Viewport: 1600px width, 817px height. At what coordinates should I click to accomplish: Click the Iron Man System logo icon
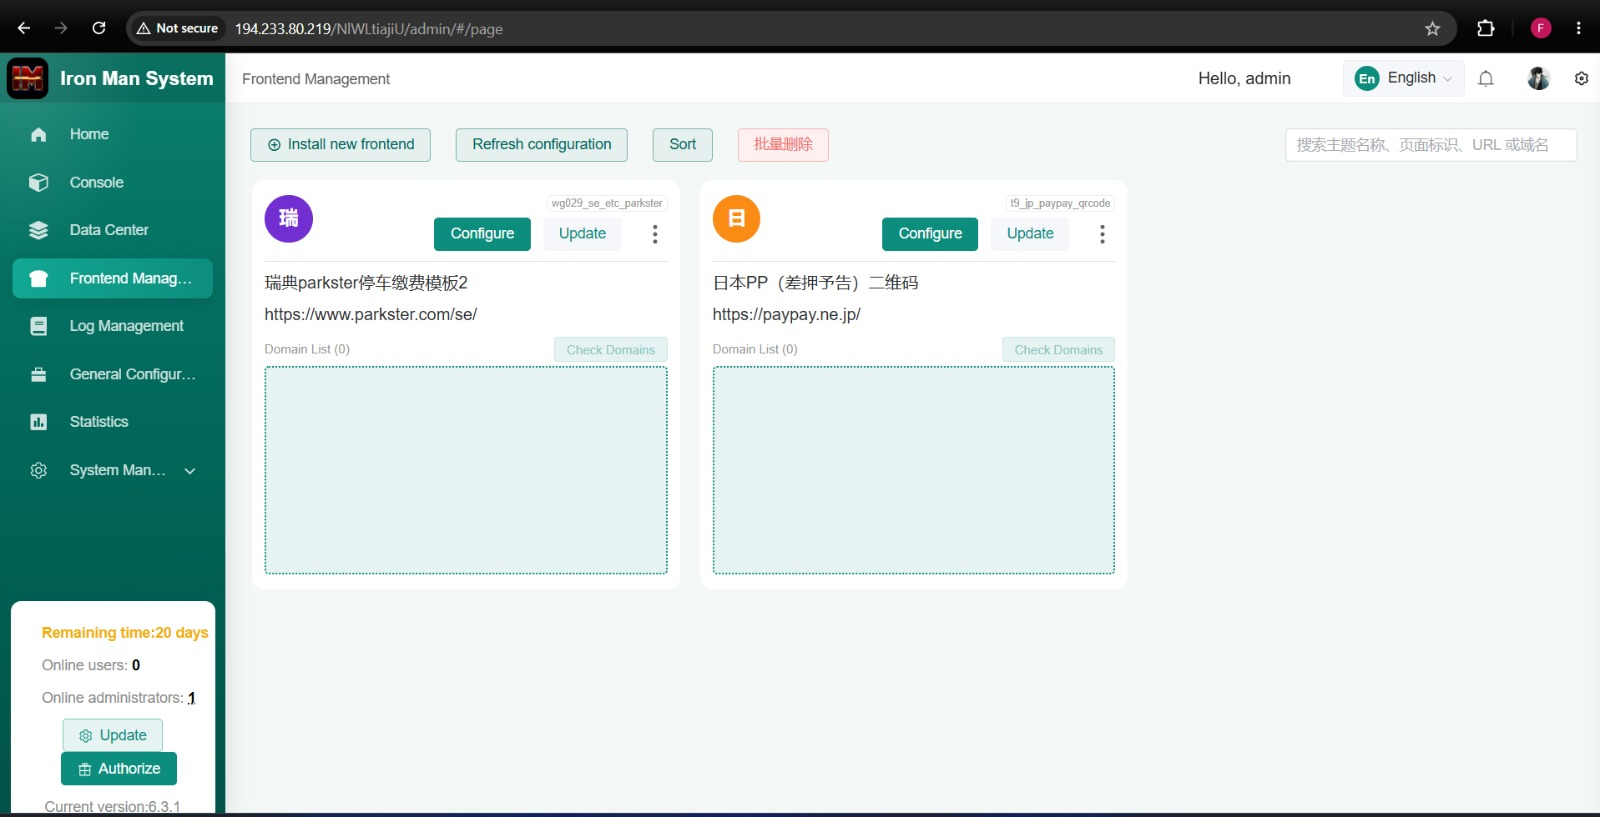pos(27,78)
